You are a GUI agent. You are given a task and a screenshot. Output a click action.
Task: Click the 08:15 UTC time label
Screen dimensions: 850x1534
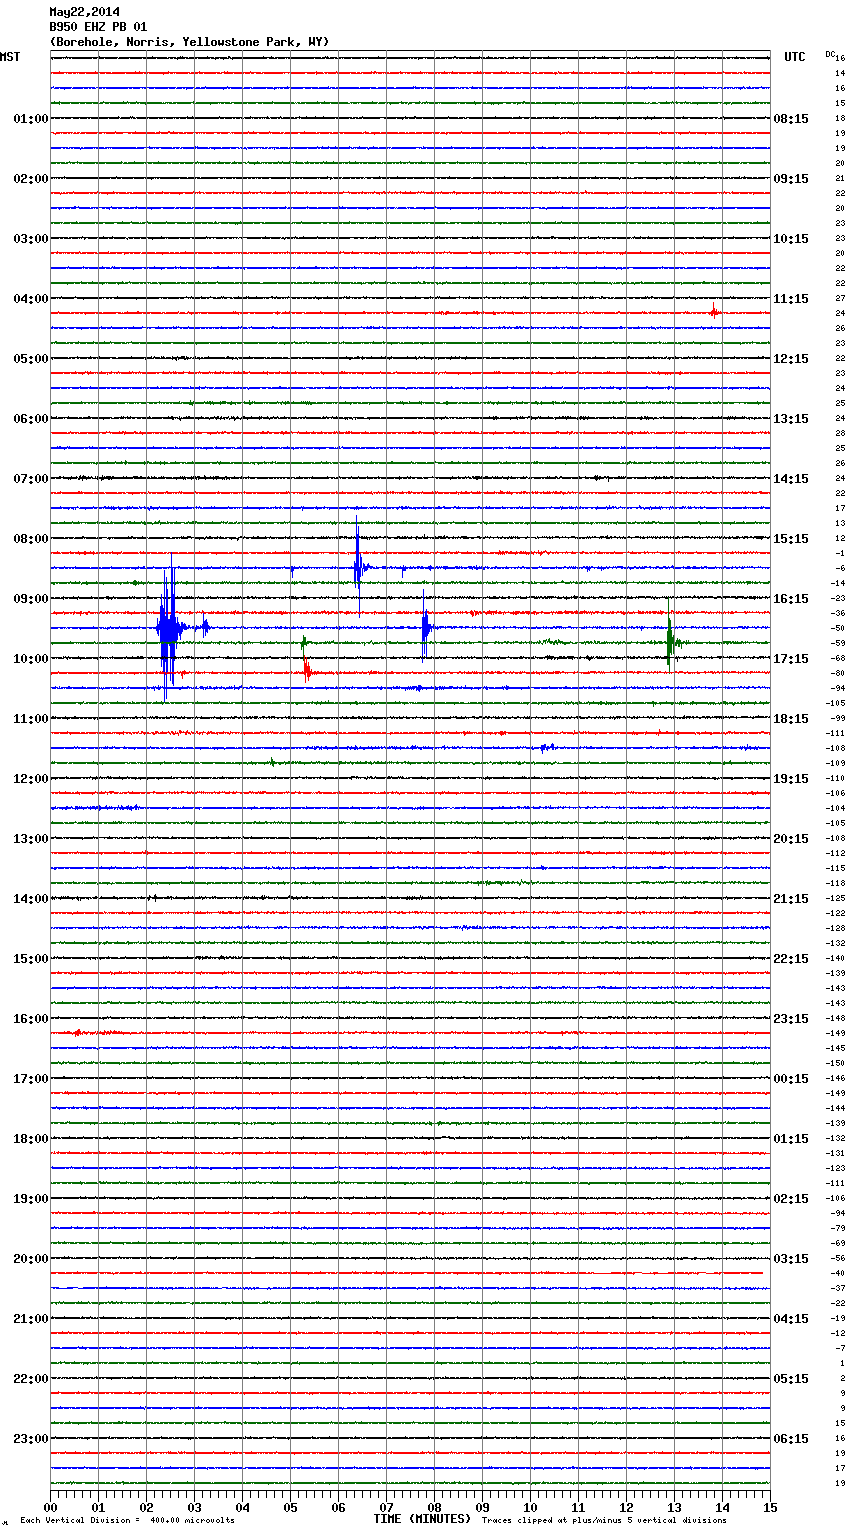(x=791, y=118)
